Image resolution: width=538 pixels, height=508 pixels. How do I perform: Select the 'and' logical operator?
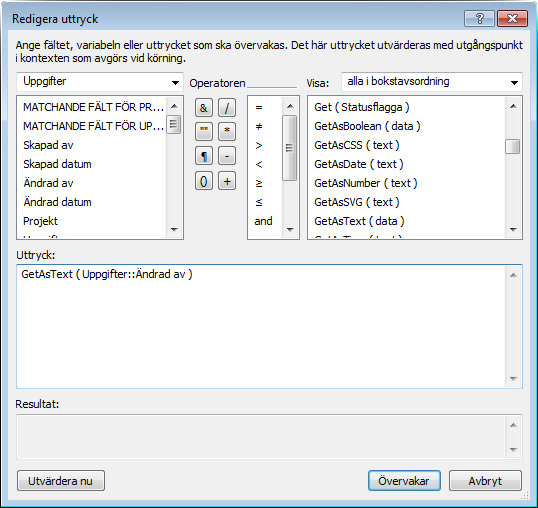(265, 221)
